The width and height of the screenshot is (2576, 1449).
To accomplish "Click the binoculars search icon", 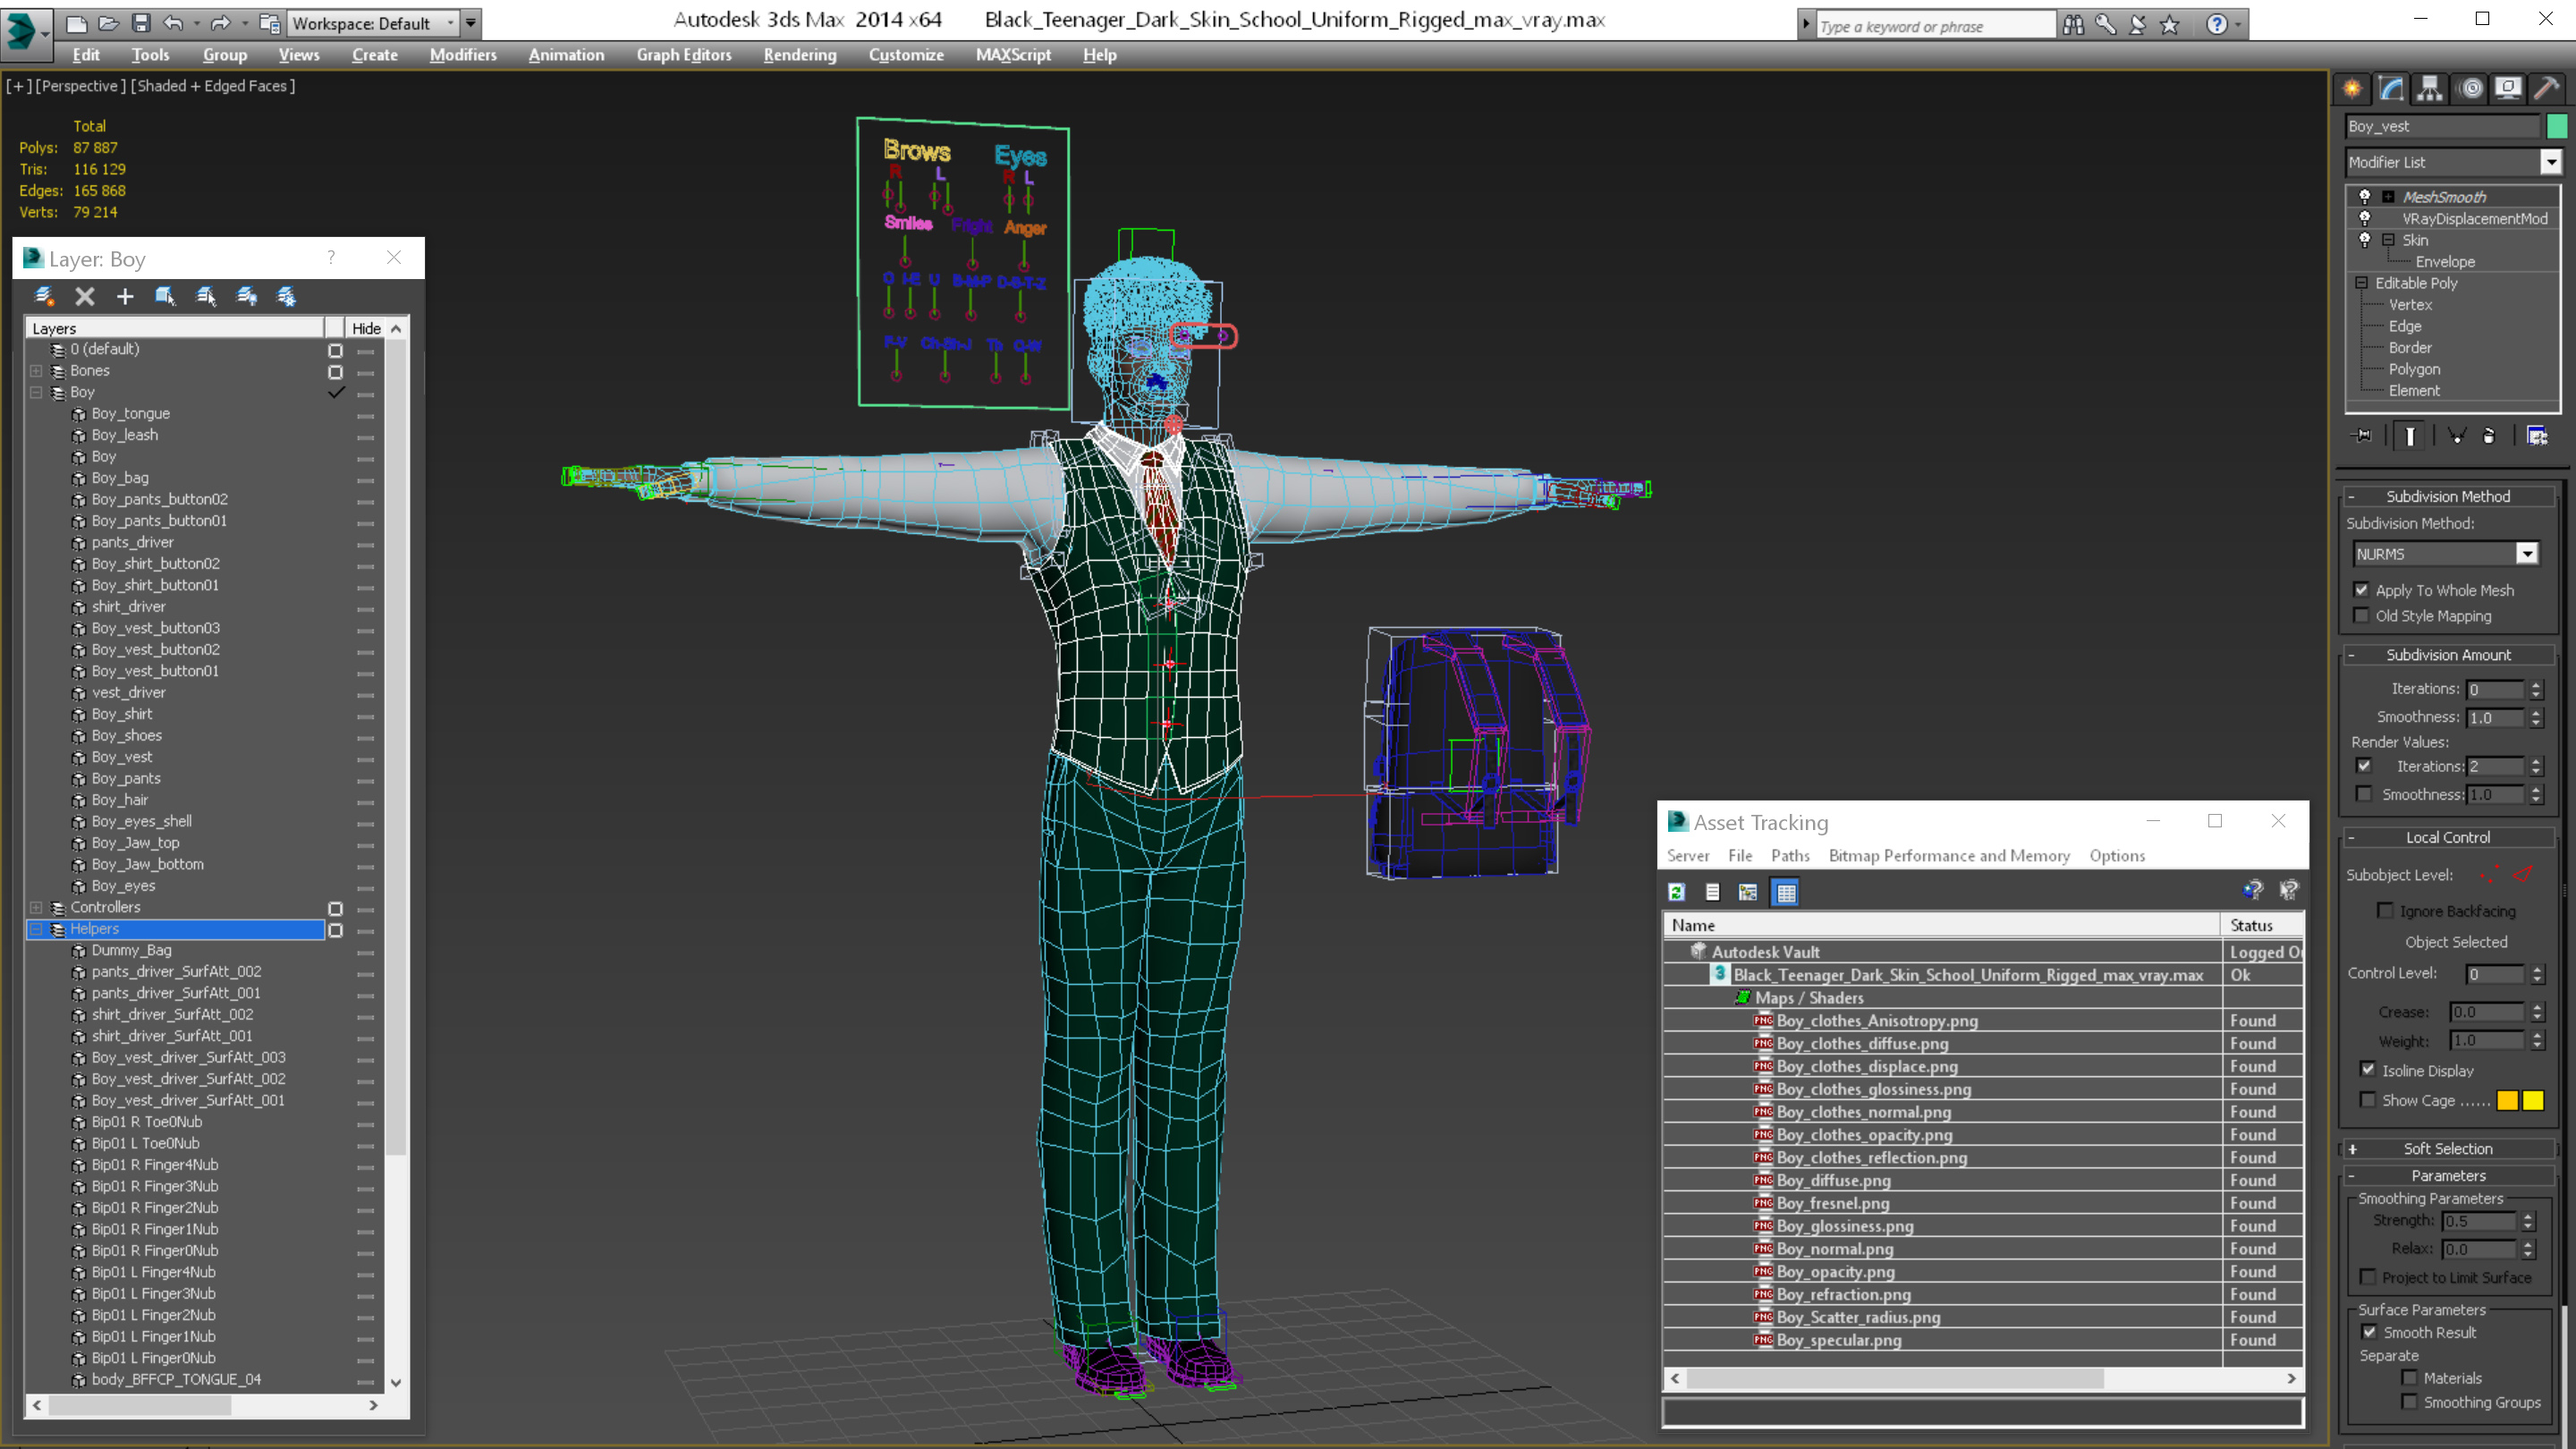I will [x=2073, y=24].
